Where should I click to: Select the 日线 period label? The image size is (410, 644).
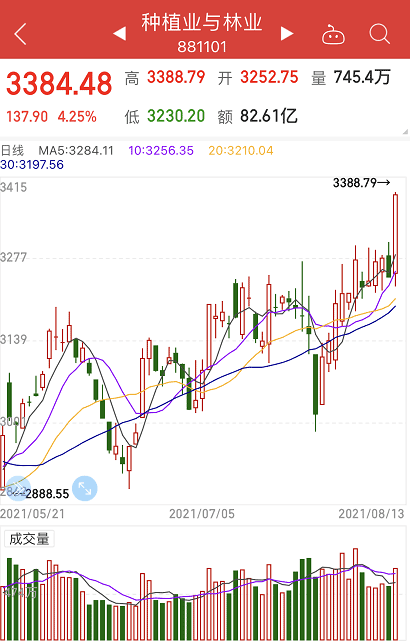12,150
